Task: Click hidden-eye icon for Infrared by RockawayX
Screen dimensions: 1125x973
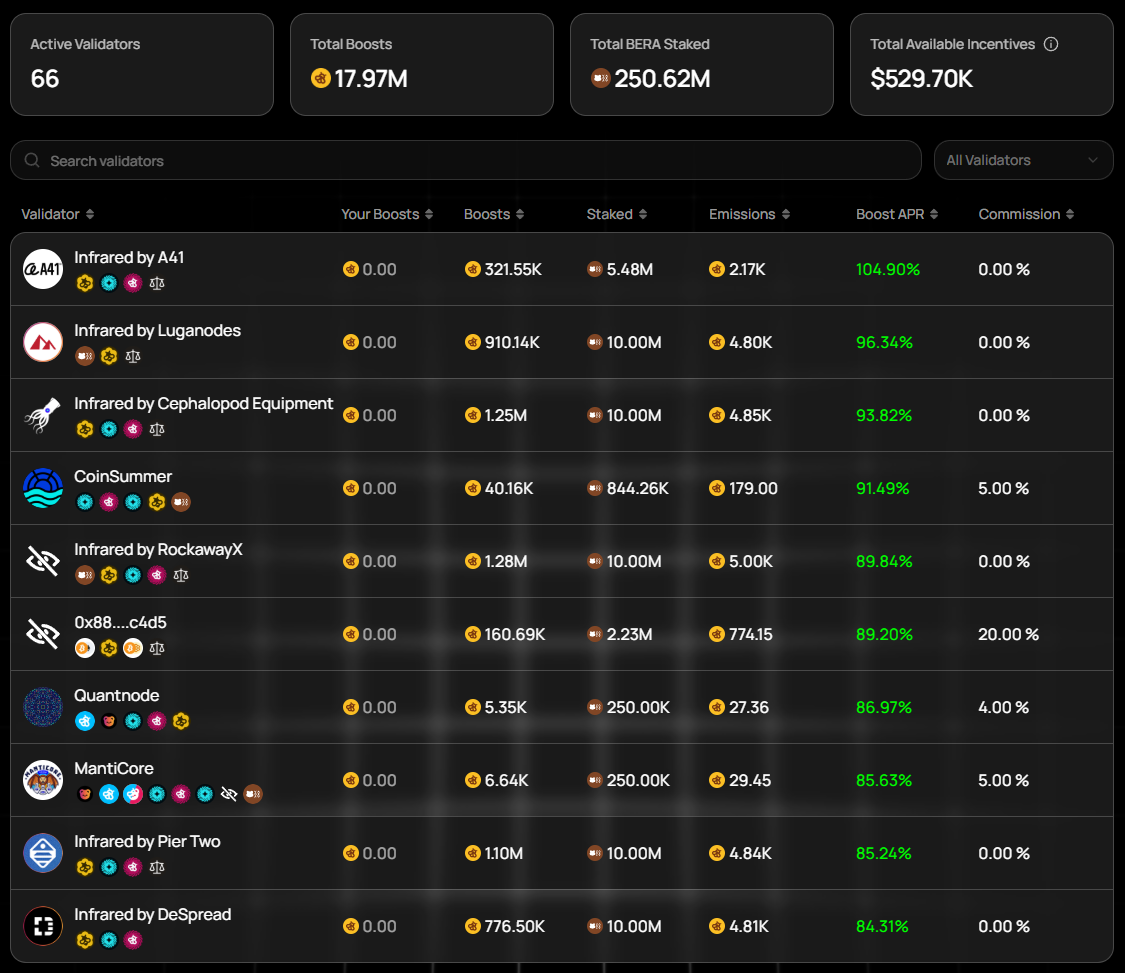Action: (43, 561)
